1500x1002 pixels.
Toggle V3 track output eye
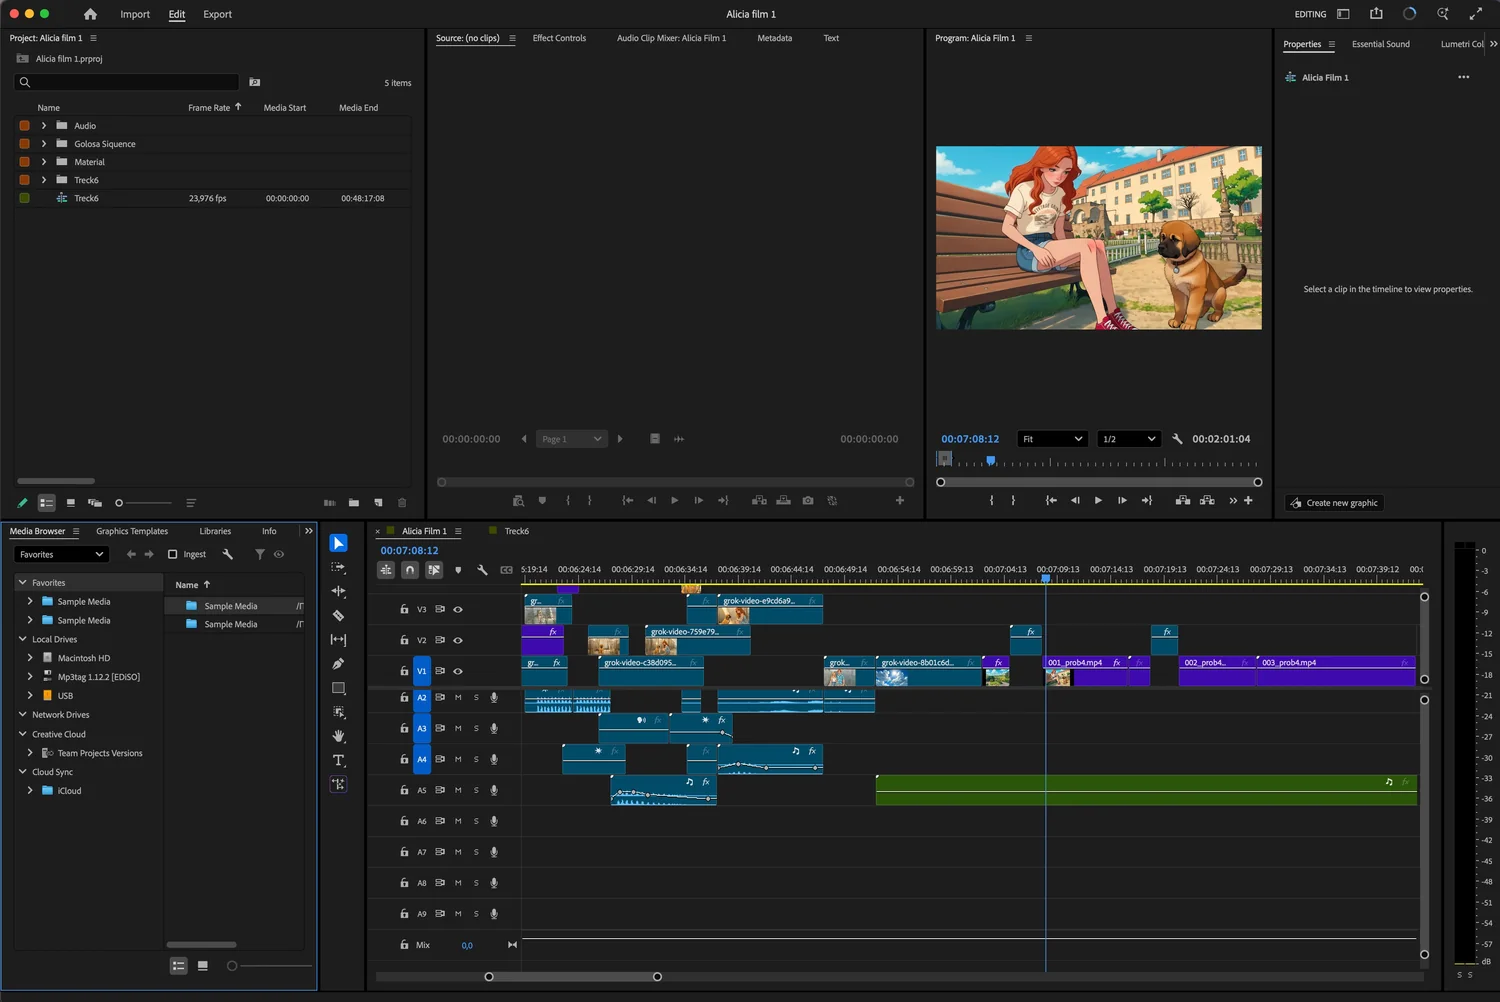coord(458,609)
